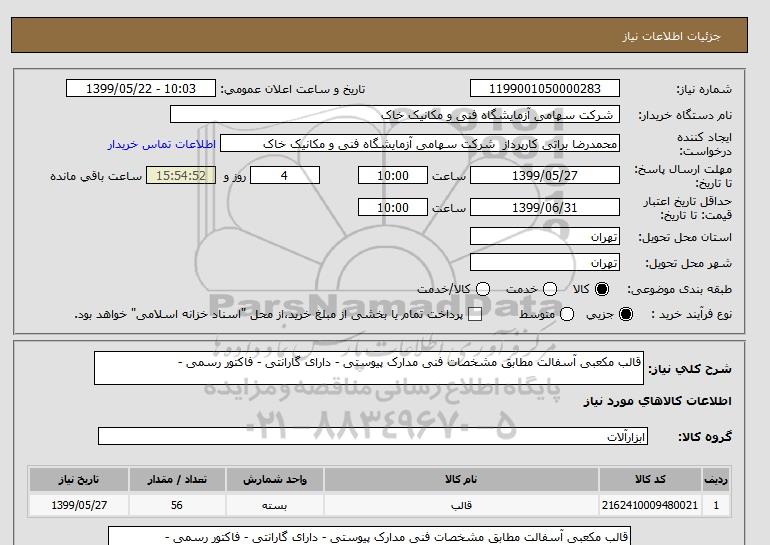The height and width of the screenshot is (545, 770).
Task: Click تعداد / مقدار column header
Action: 177,480
